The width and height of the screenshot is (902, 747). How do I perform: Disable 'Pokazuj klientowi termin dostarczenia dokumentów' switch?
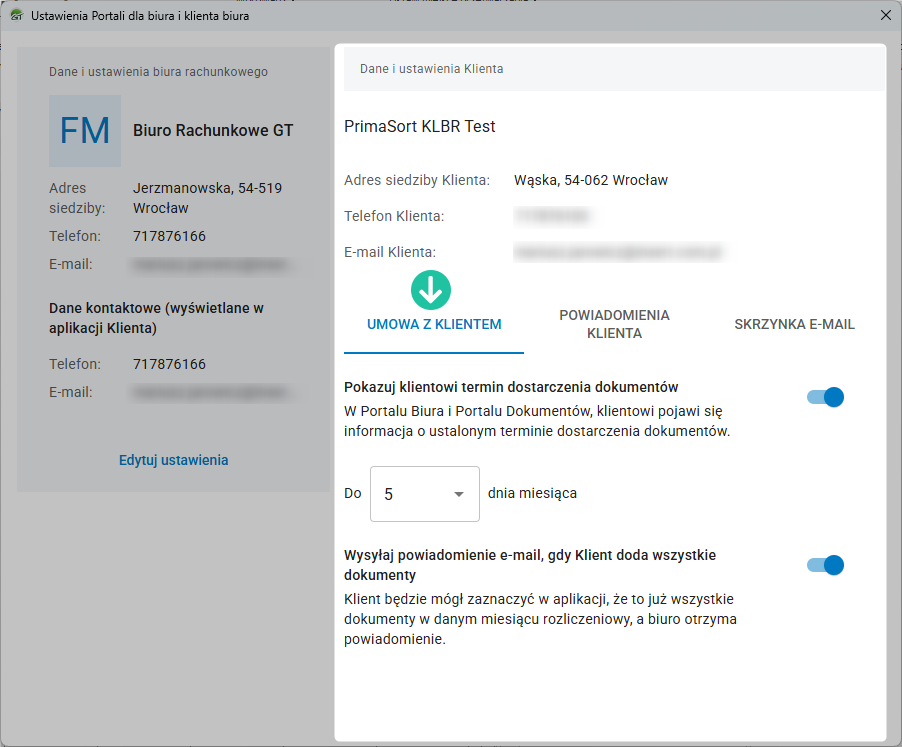(826, 397)
